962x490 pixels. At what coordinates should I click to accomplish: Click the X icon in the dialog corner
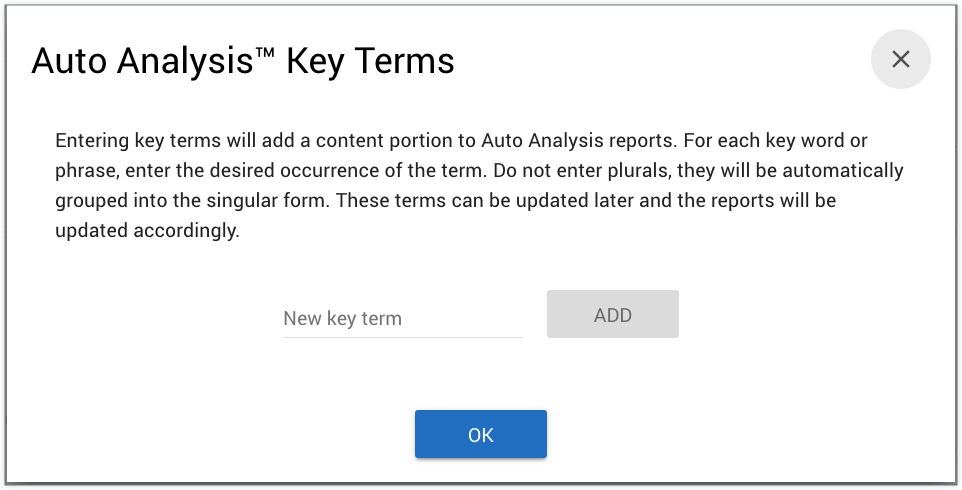coord(900,60)
